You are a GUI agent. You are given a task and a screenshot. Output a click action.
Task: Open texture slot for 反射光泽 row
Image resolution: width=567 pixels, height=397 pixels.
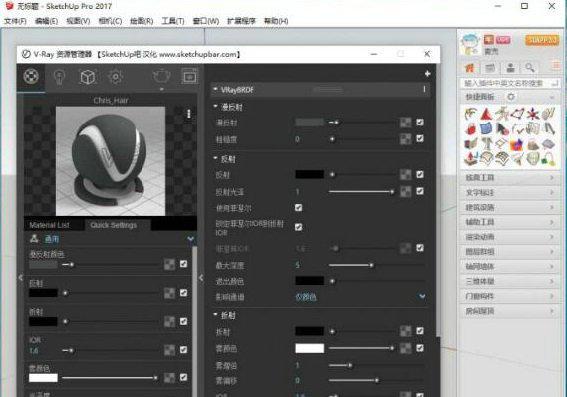coord(405,191)
